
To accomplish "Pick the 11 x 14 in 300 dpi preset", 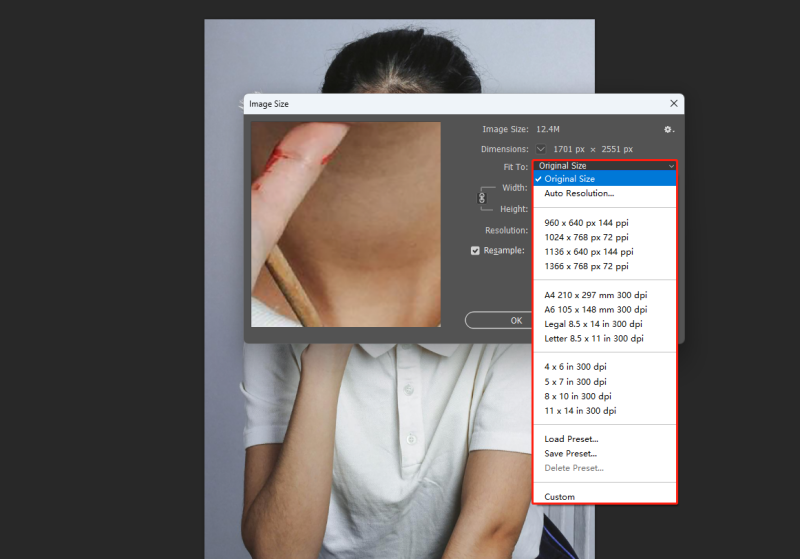I will click(x=605, y=411).
